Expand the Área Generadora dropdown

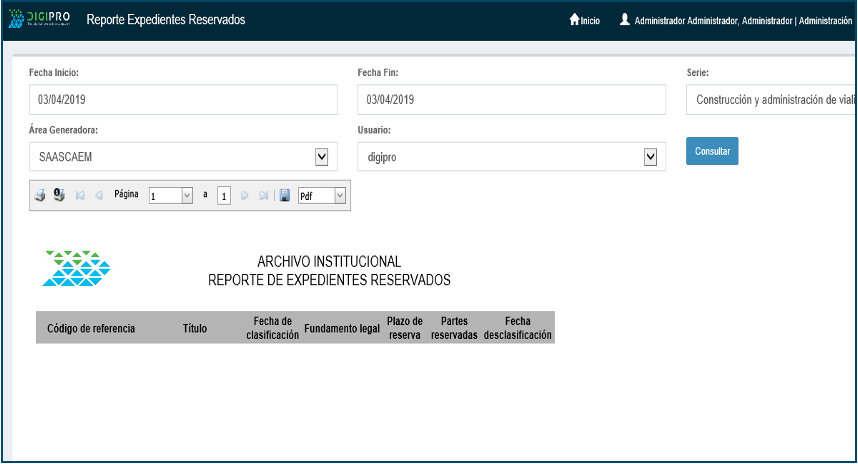pyautogui.click(x=321, y=156)
